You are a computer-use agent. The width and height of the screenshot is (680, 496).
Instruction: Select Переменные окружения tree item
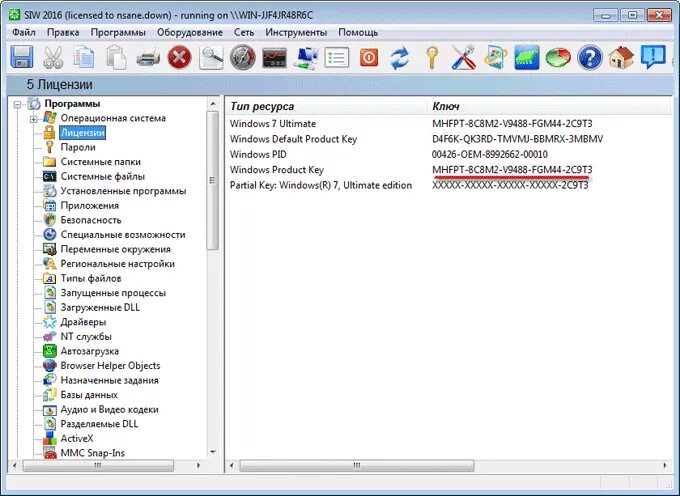click(x=115, y=249)
